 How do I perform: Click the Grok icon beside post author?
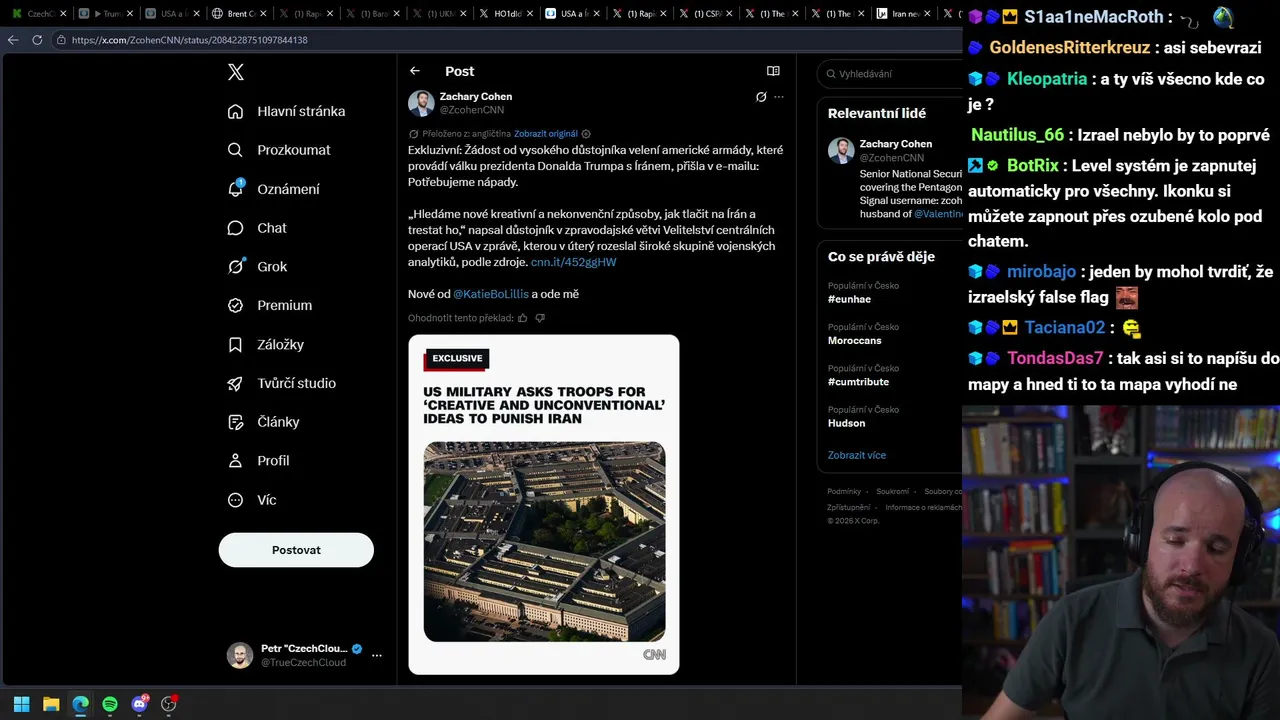[761, 97]
